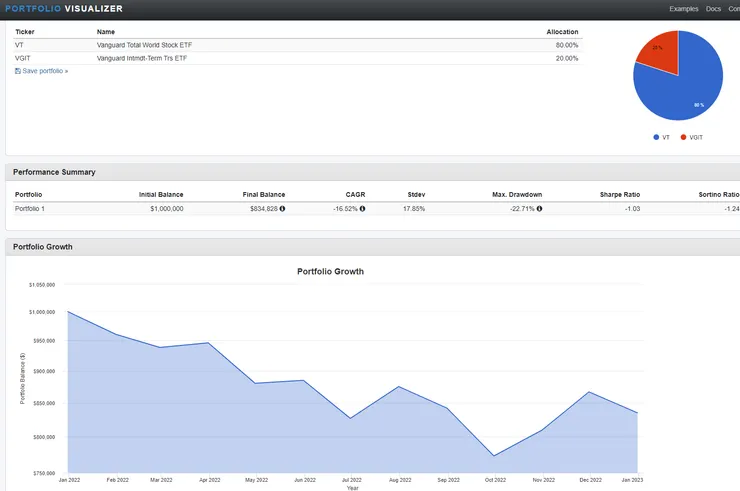Screen dimensions: 740x491
Task: Click the Initial Balance column header
Action: [x=161, y=195]
